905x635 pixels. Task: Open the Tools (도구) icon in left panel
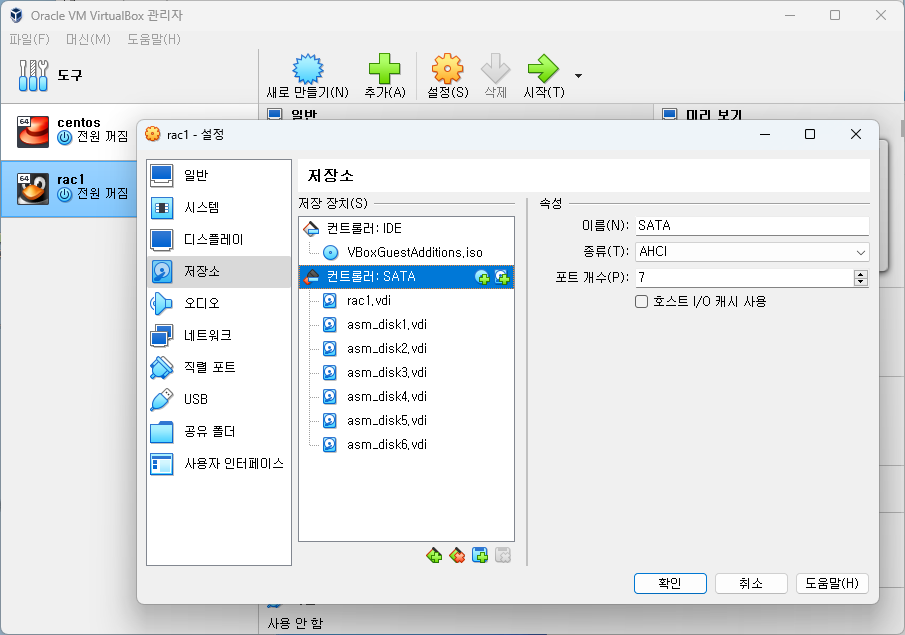(x=33, y=75)
